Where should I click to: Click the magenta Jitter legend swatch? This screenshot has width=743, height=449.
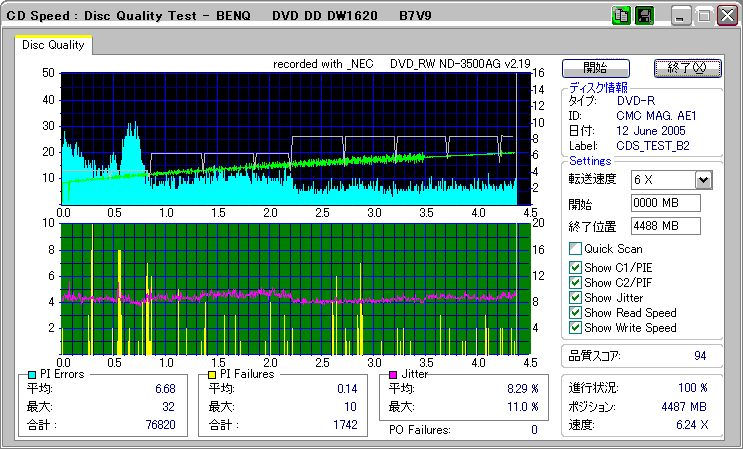[393, 373]
